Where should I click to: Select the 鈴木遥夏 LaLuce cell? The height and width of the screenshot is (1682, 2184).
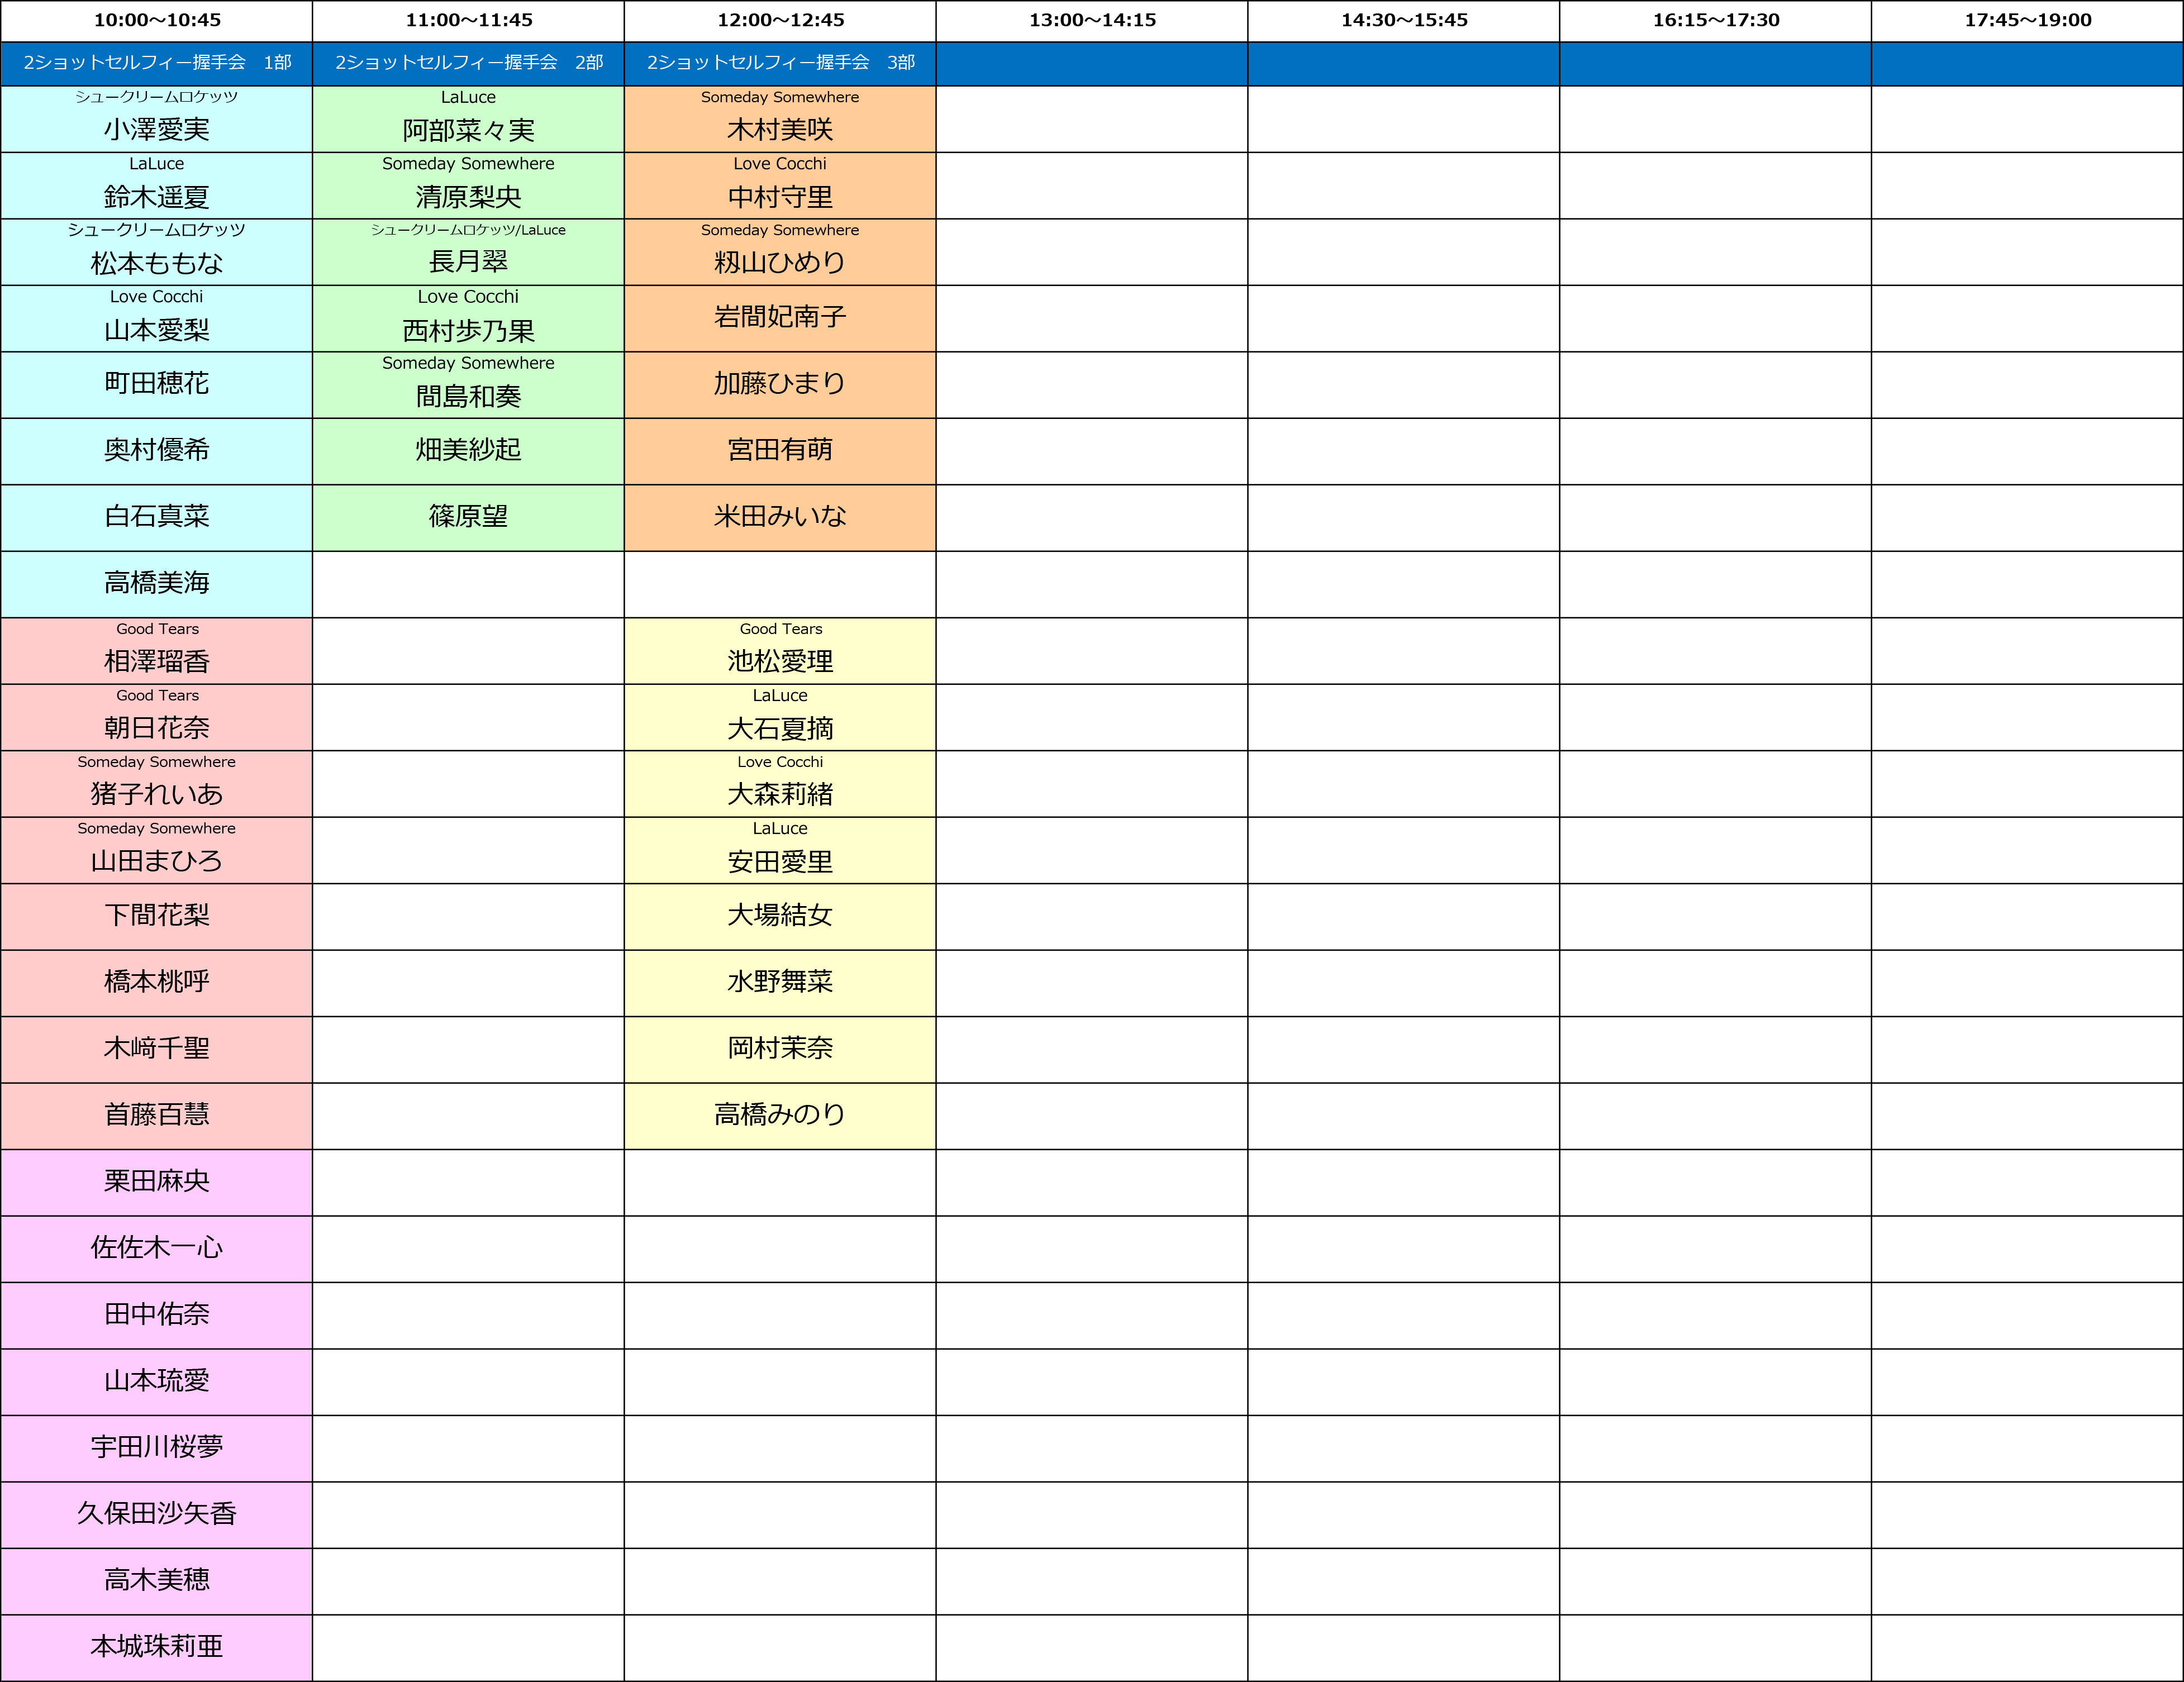coord(157,186)
